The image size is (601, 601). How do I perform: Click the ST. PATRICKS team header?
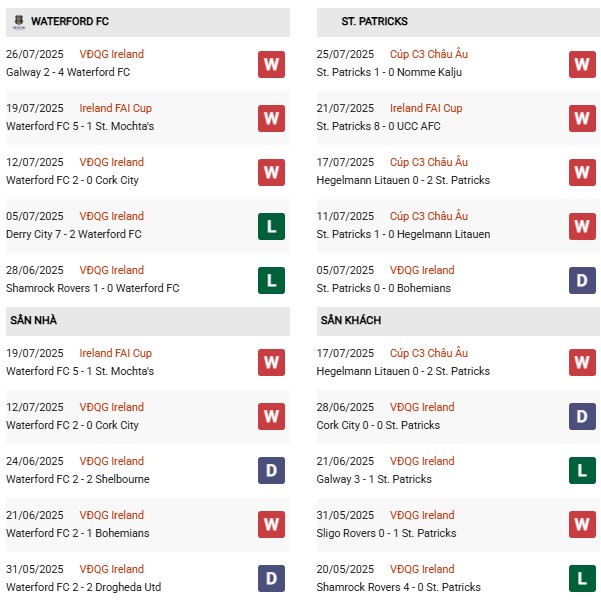374,21
